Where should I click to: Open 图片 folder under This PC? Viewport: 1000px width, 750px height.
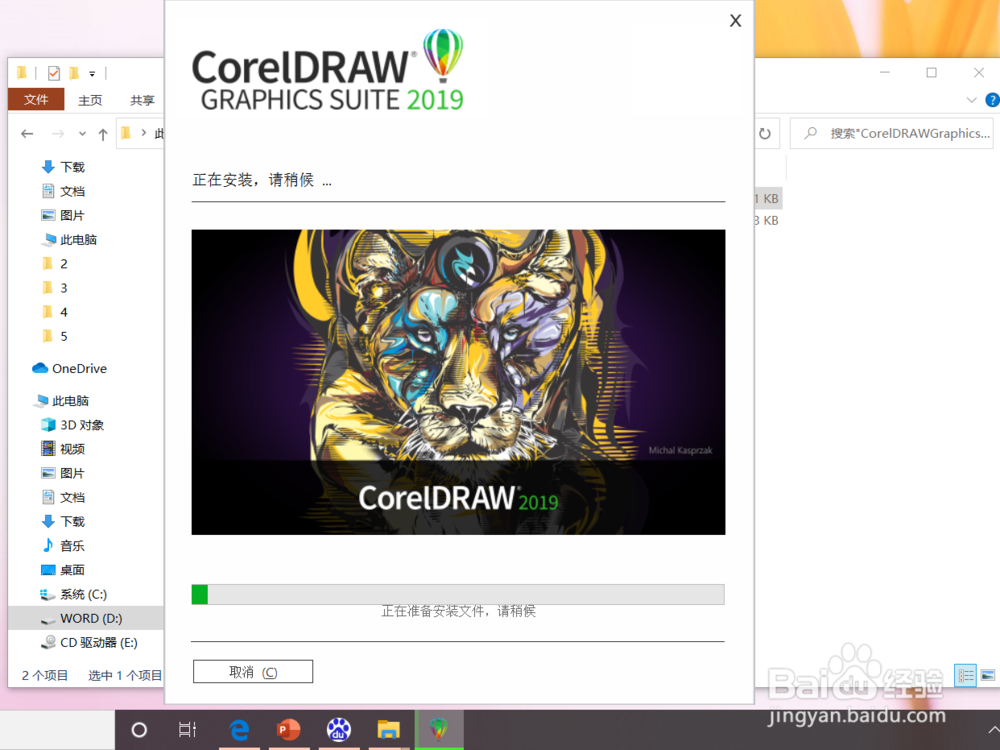(x=62, y=474)
